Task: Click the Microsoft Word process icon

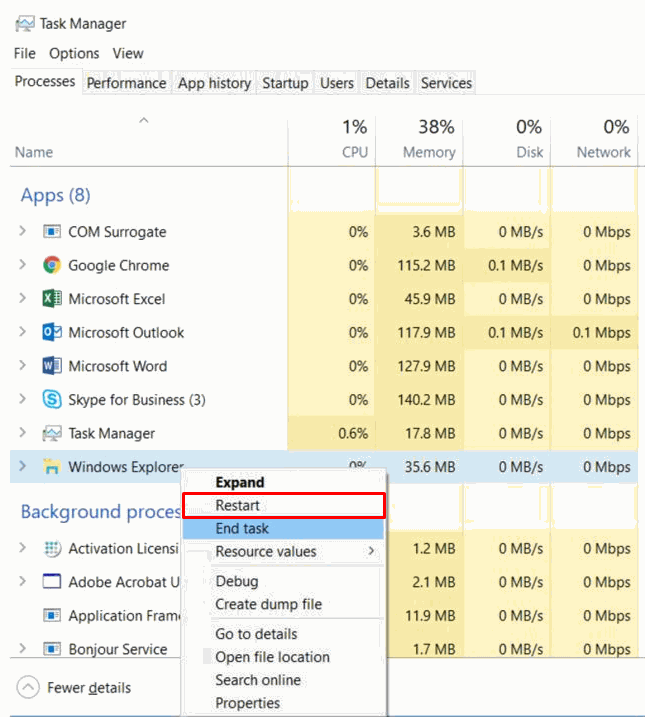Action: tap(52, 366)
